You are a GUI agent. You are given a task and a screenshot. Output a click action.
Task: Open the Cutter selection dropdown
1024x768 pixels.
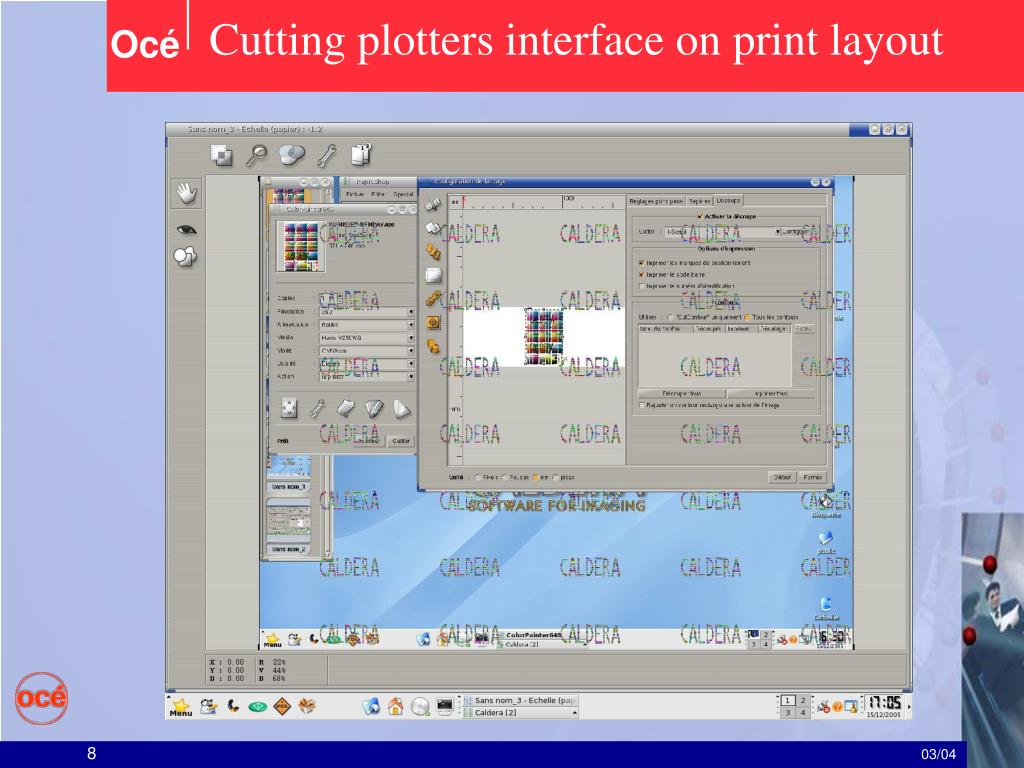point(722,232)
